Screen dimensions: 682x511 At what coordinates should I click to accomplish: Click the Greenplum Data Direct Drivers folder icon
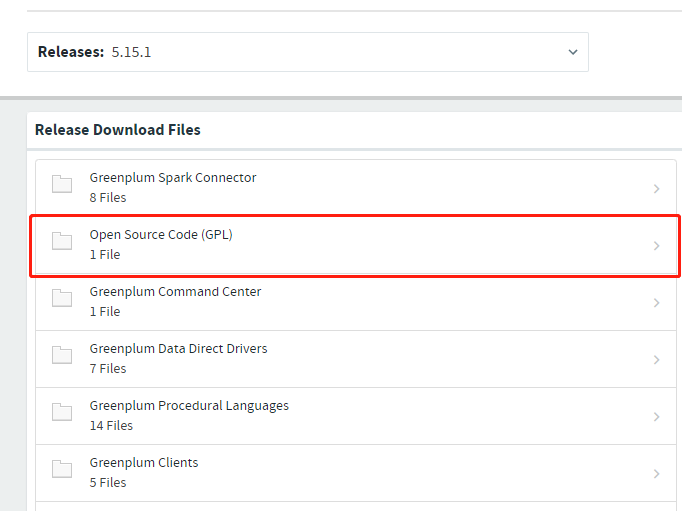click(x=62, y=355)
